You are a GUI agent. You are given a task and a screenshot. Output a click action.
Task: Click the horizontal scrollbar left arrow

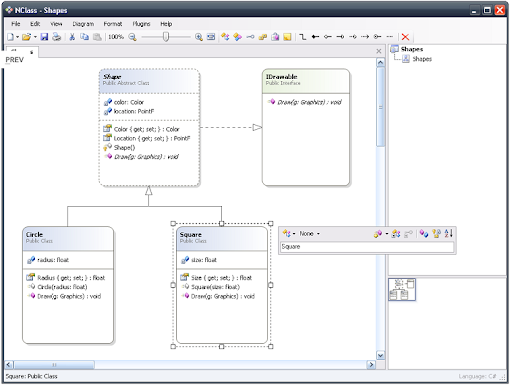(9, 365)
